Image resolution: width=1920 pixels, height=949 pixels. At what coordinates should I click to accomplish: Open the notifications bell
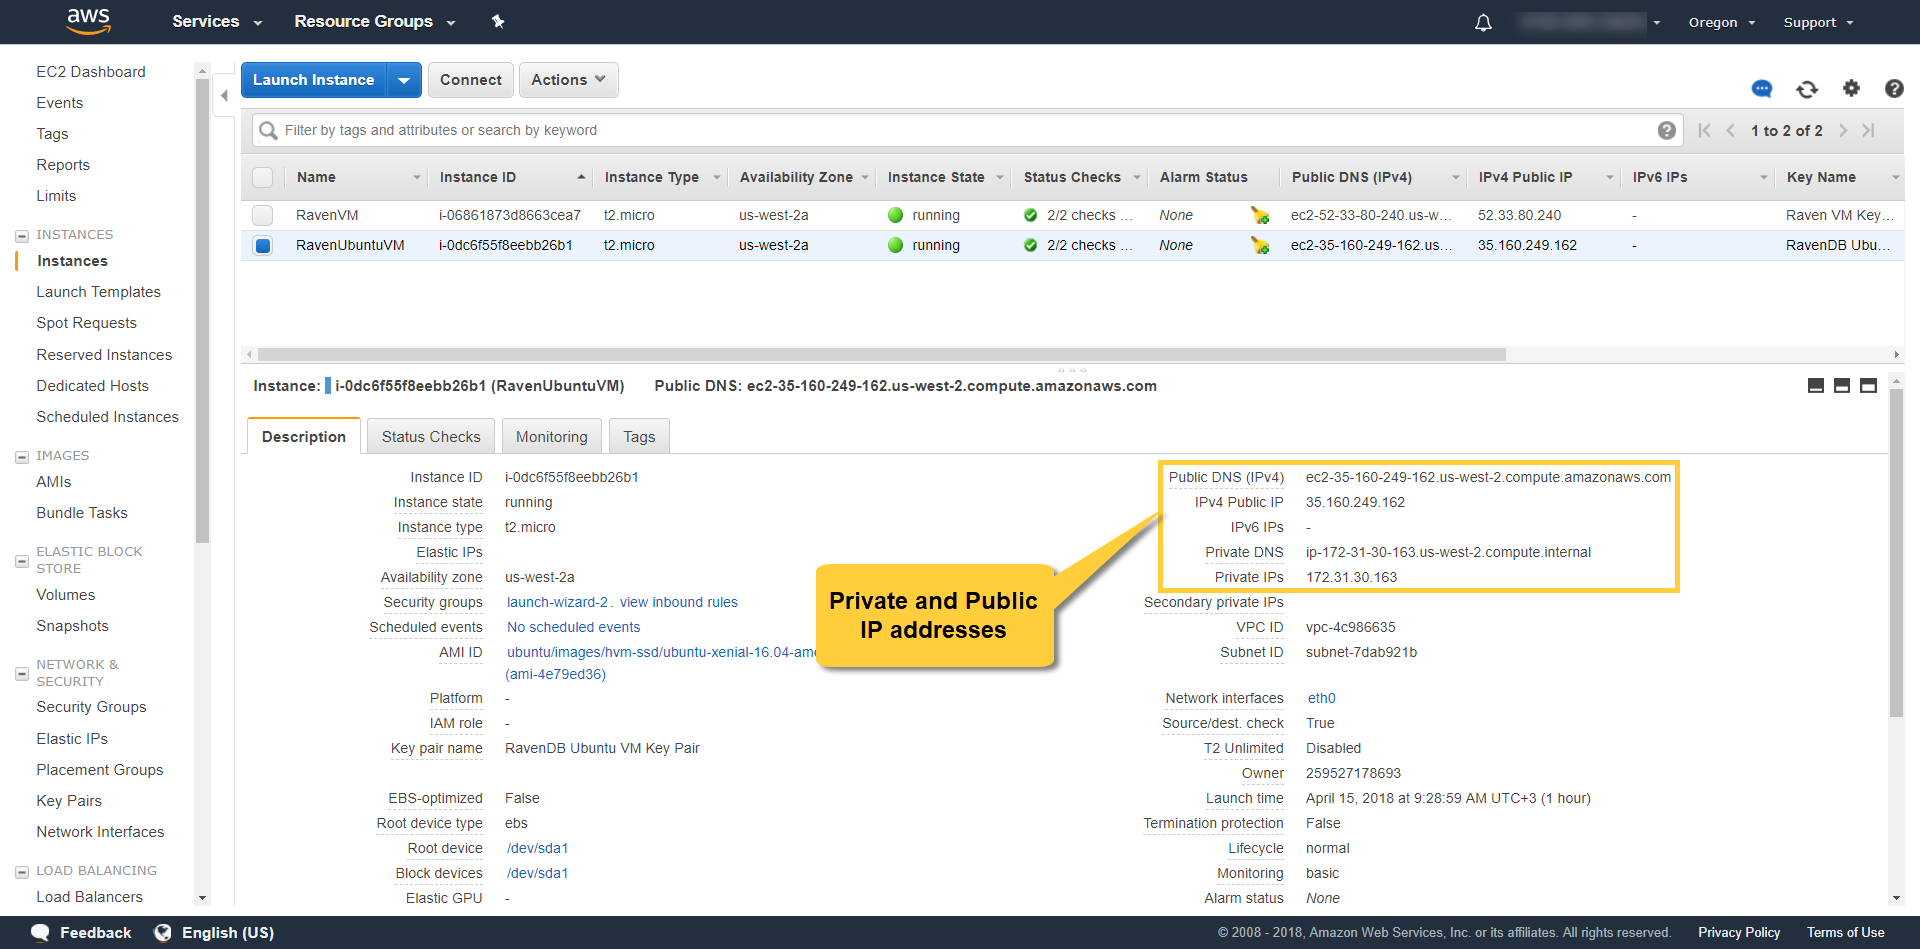1483,22
